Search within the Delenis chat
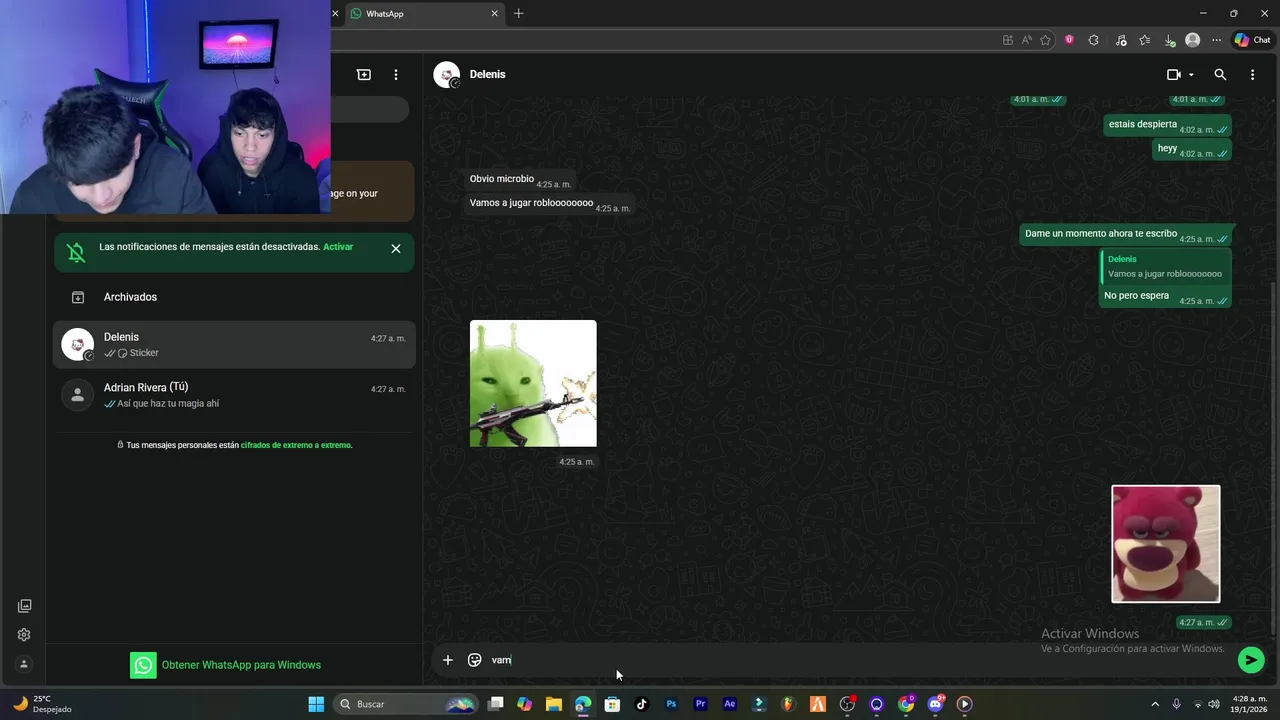 click(1220, 75)
